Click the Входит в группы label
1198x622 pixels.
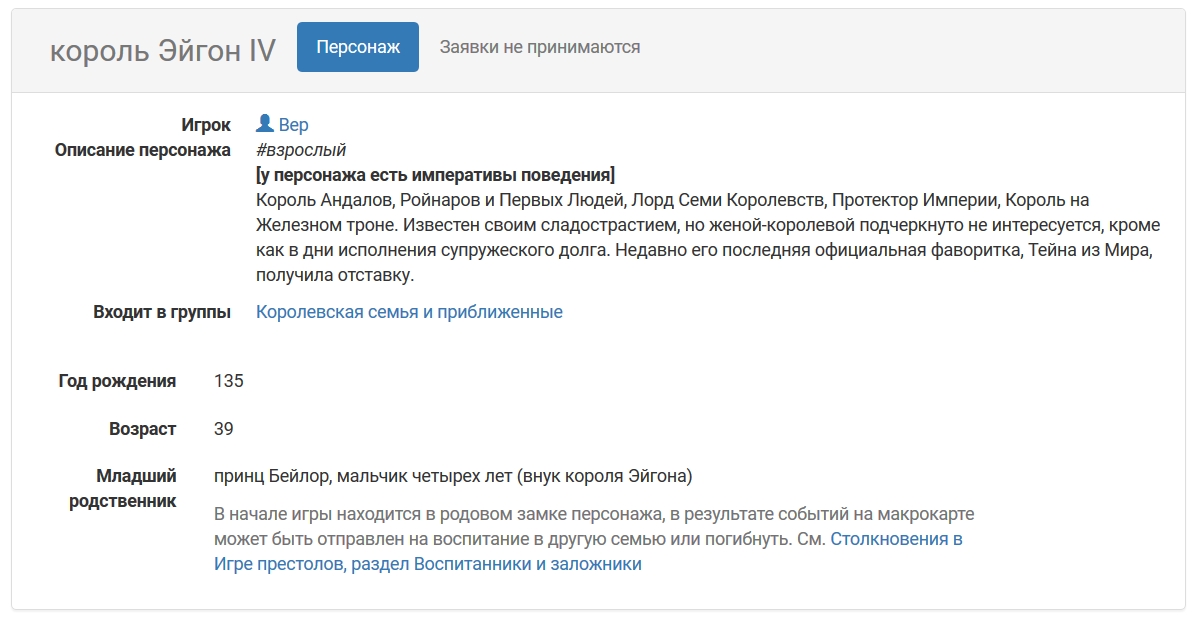162,312
